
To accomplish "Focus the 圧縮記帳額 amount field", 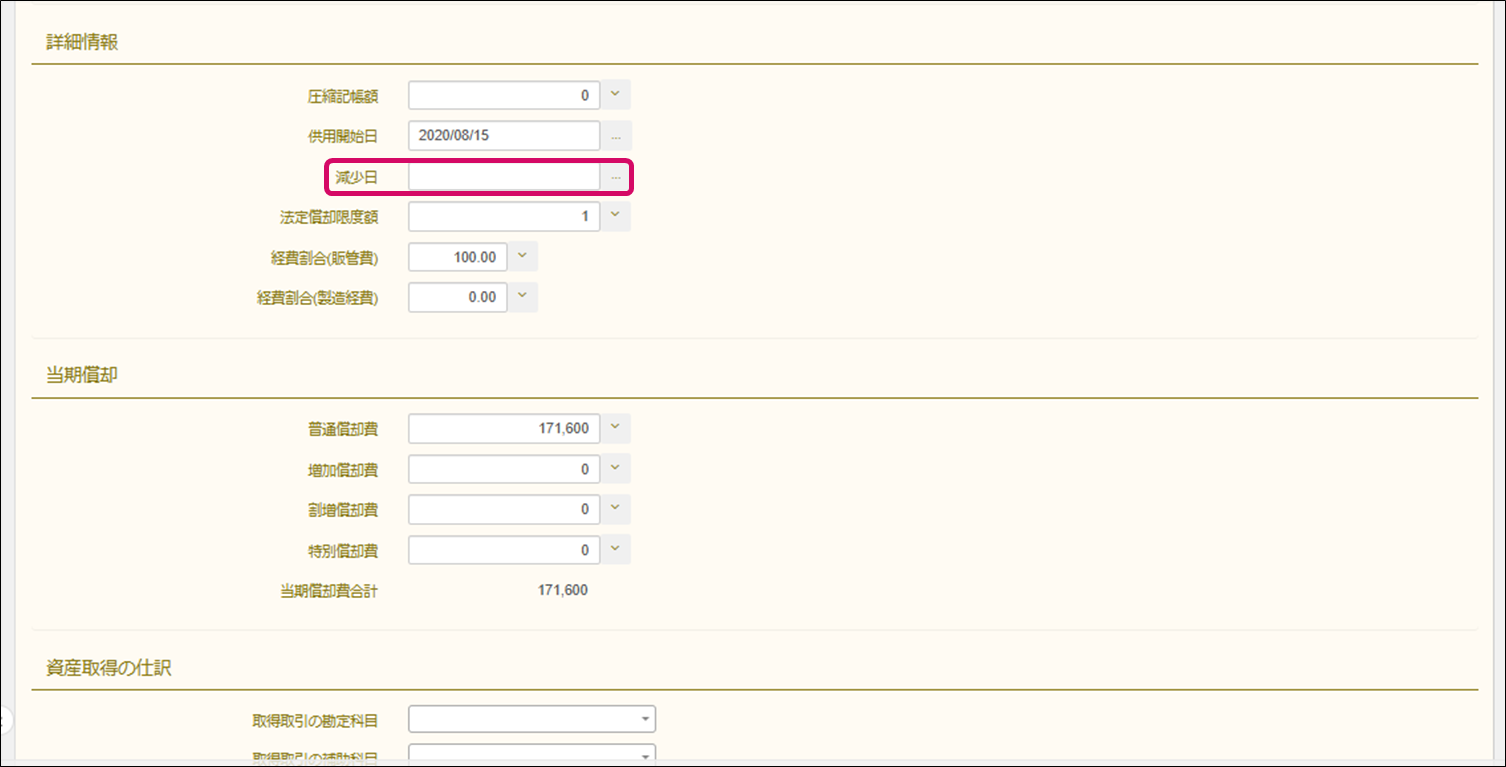I will pyautogui.click(x=504, y=95).
